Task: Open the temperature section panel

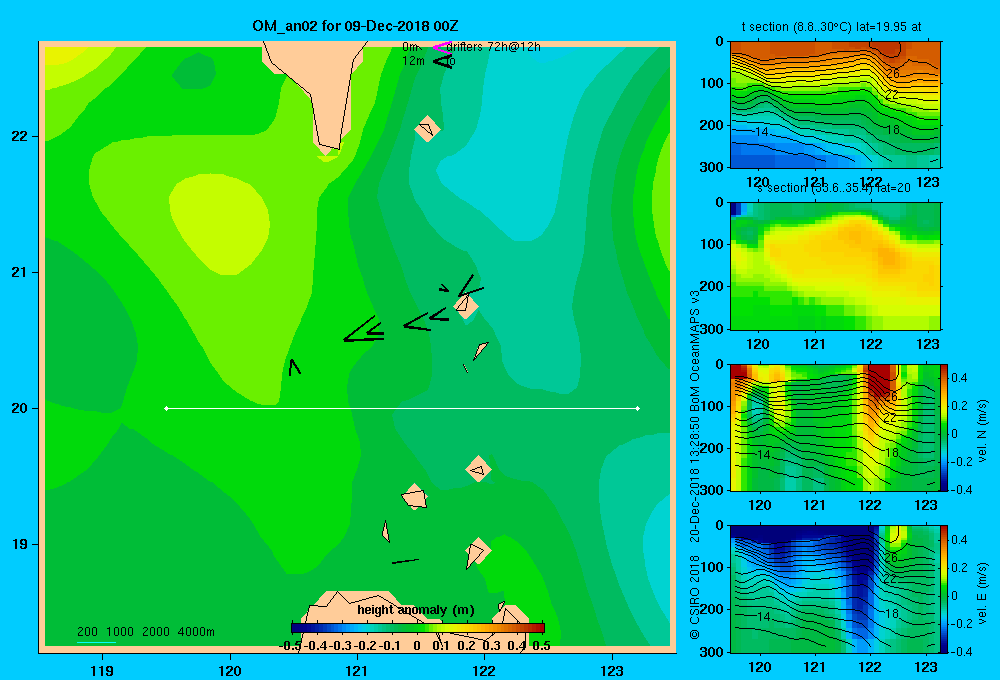Action: click(835, 104)
